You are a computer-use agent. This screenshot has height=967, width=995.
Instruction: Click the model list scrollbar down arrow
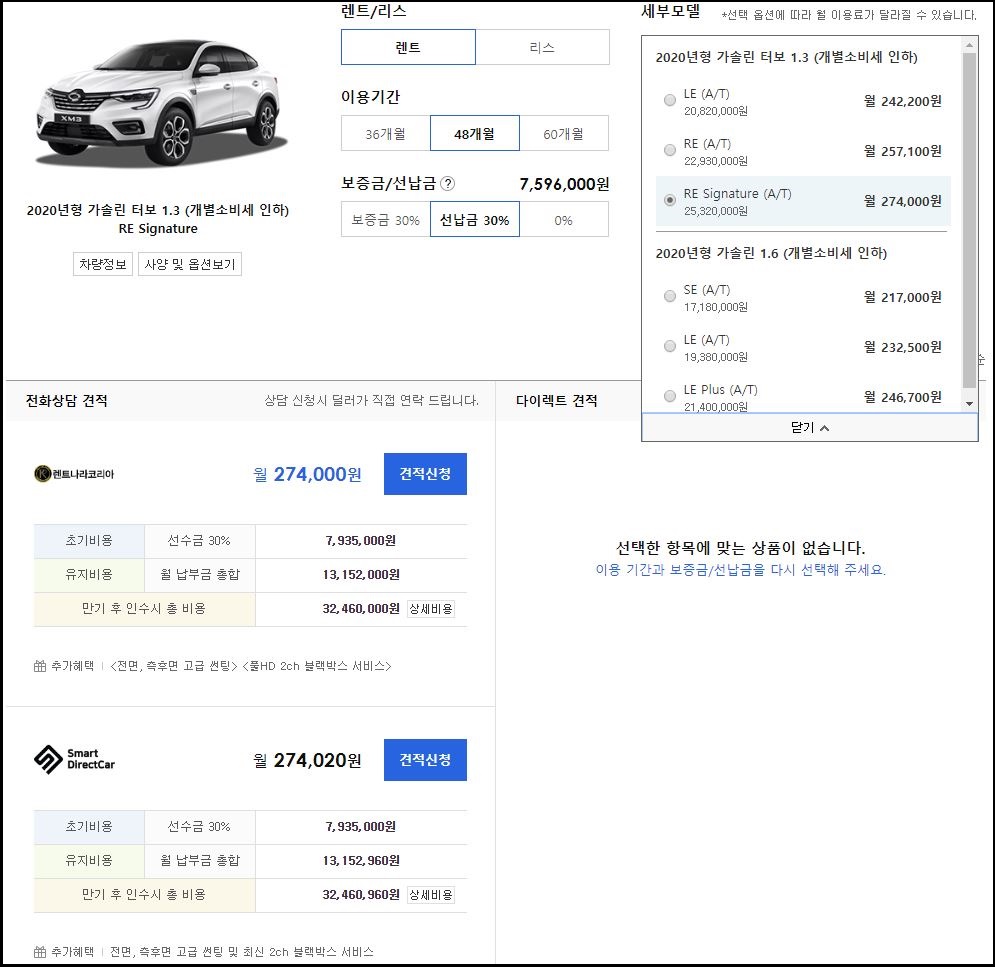969,404
